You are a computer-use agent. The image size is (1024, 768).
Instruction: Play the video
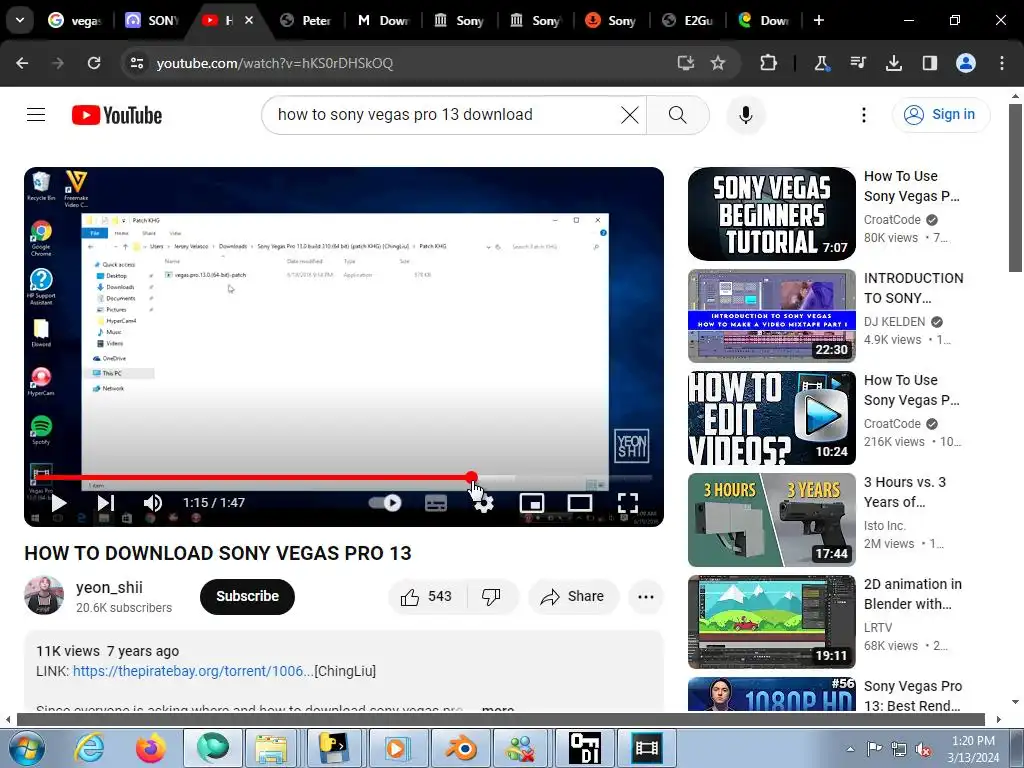click(x=59, y=503)
